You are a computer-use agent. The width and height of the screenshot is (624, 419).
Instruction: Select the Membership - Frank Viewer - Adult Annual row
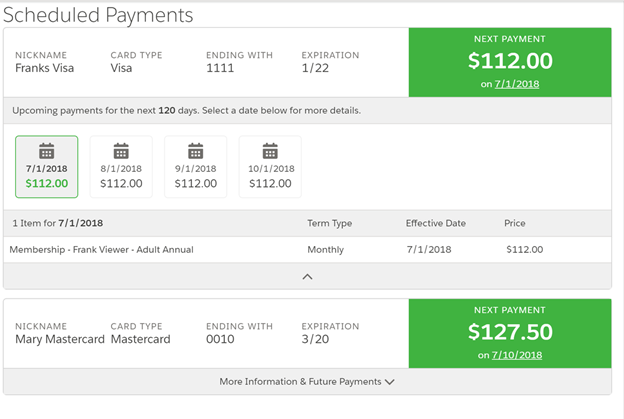coord(101,249)
